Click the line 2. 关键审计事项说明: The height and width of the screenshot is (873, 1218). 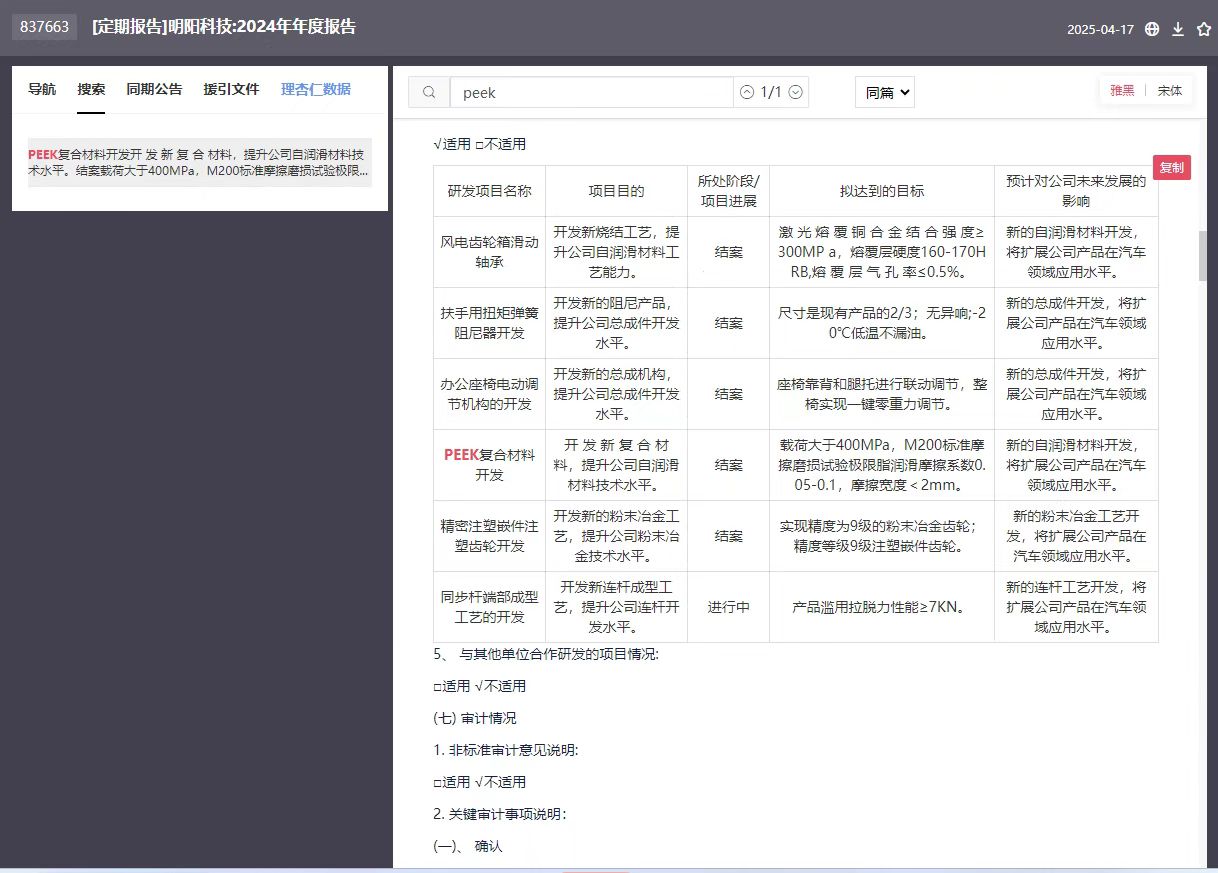(x=500, y=814)
